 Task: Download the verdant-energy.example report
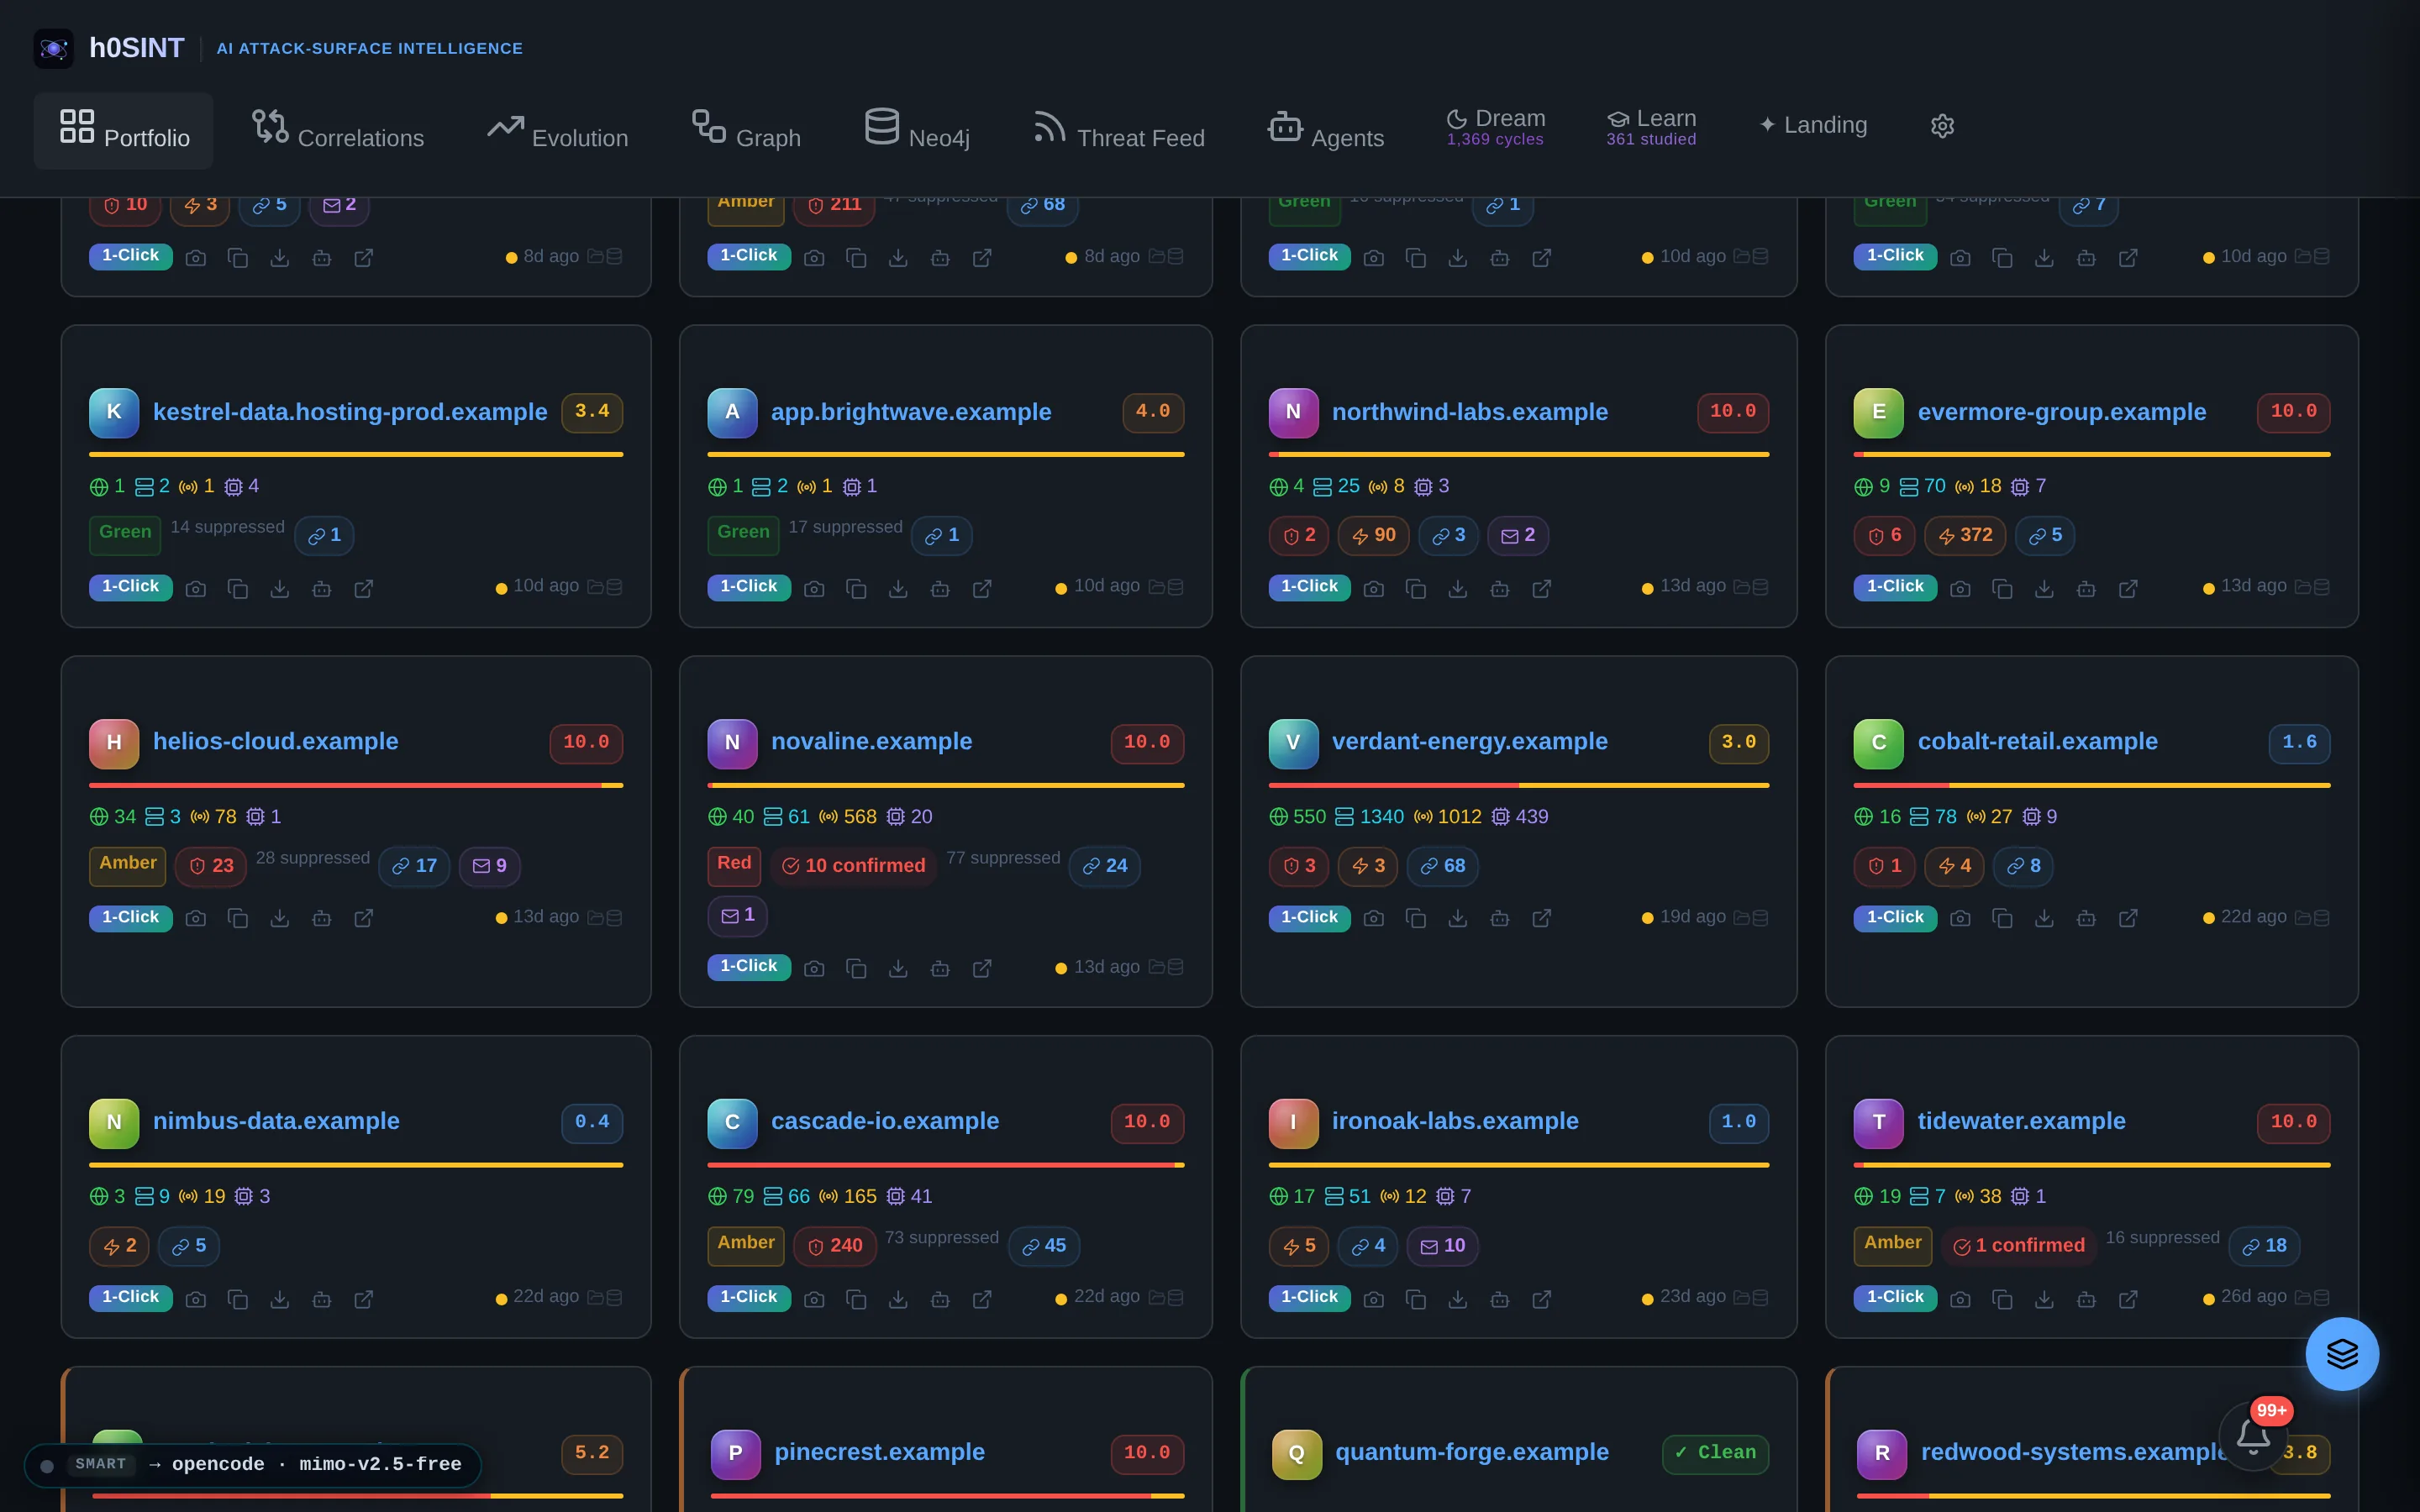[1458, 918]
